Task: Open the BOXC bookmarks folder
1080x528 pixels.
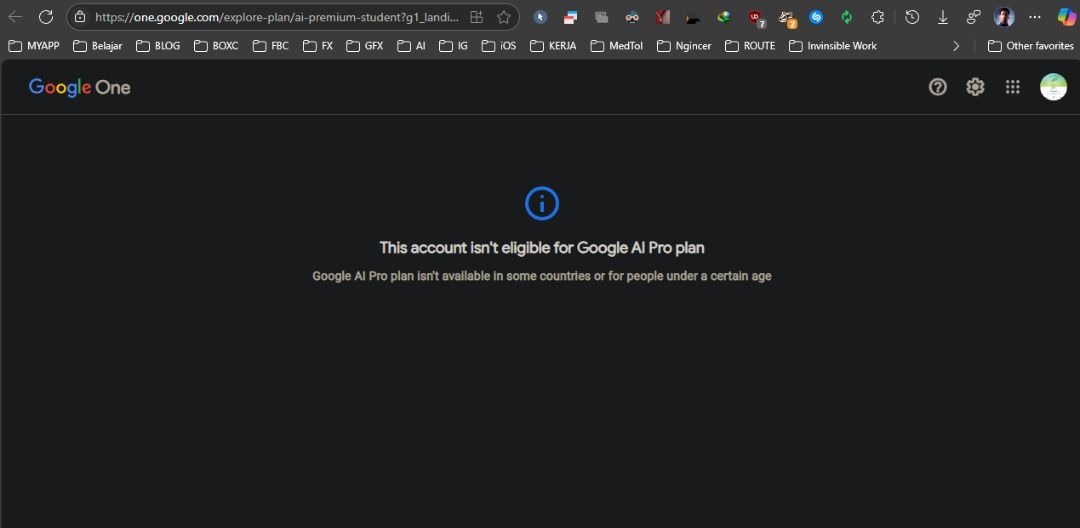Action: pos(216,45)
